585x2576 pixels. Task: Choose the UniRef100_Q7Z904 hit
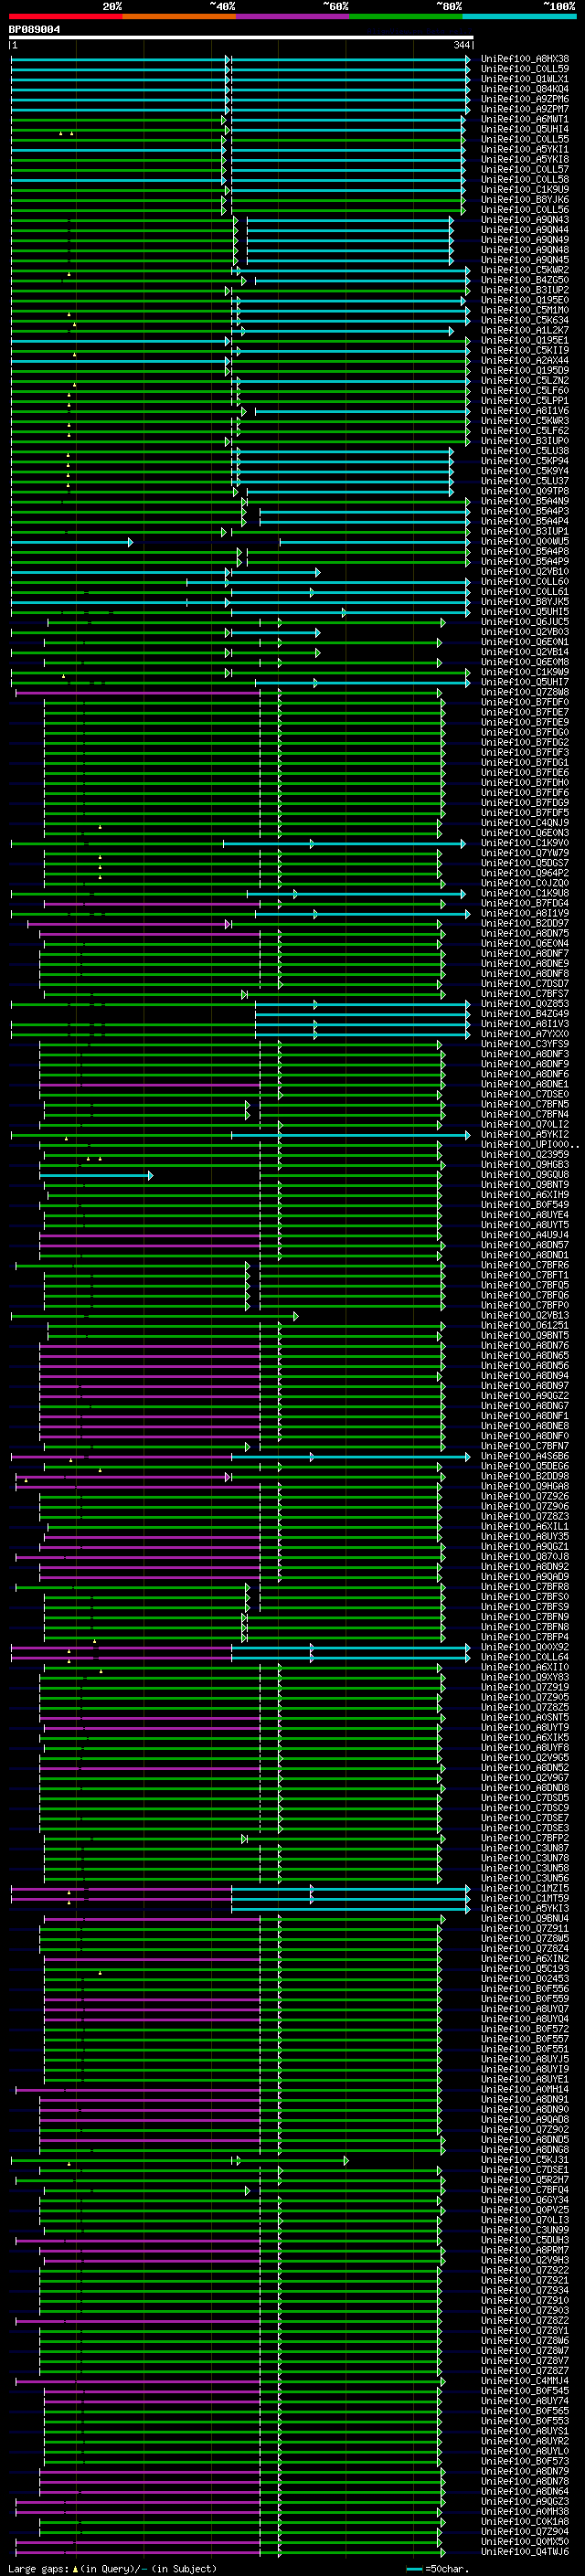click(524, 2531)
